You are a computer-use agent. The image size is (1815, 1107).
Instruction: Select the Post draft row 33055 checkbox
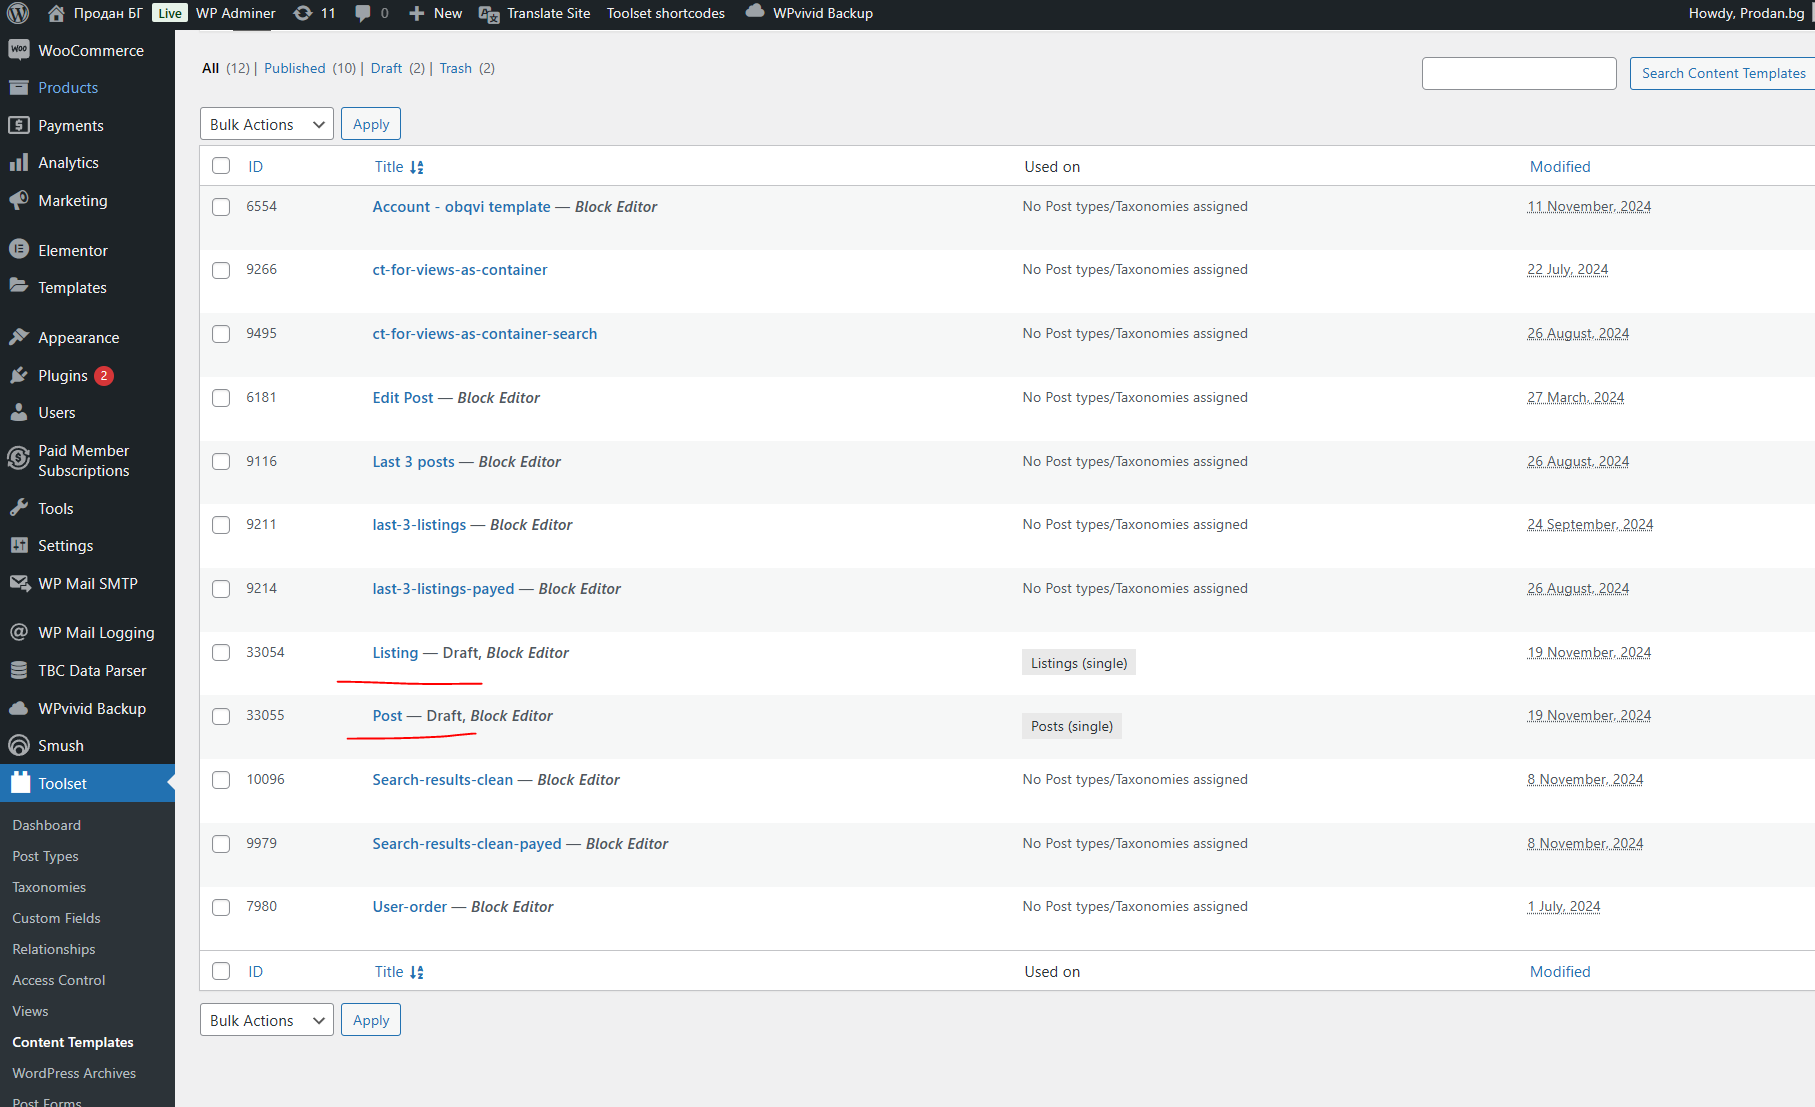coord(221,716)
